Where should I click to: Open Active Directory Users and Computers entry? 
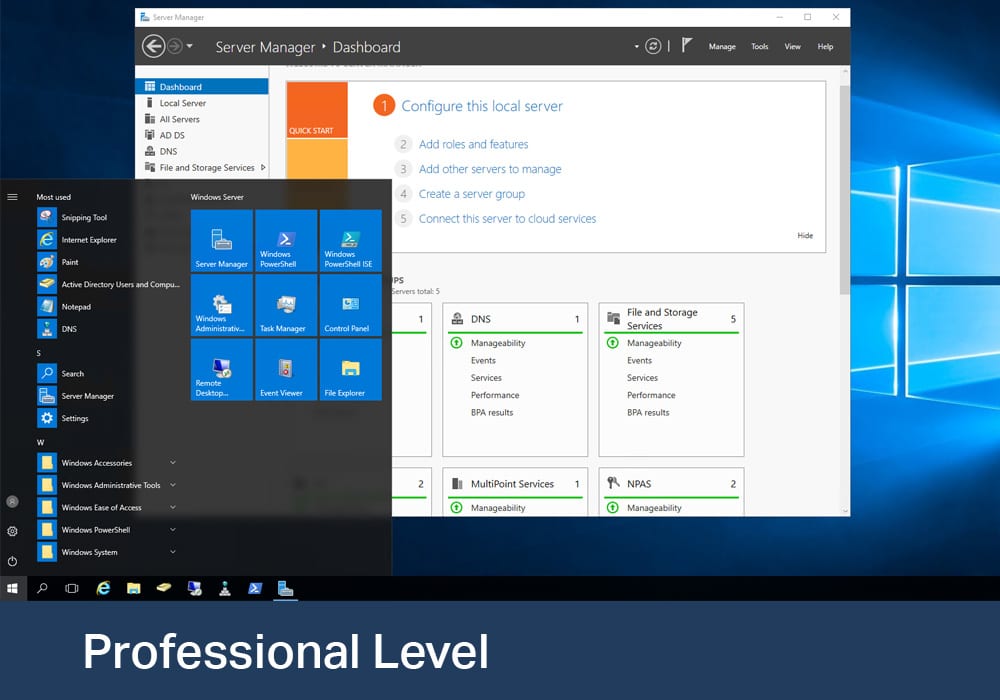coord(108,284)
